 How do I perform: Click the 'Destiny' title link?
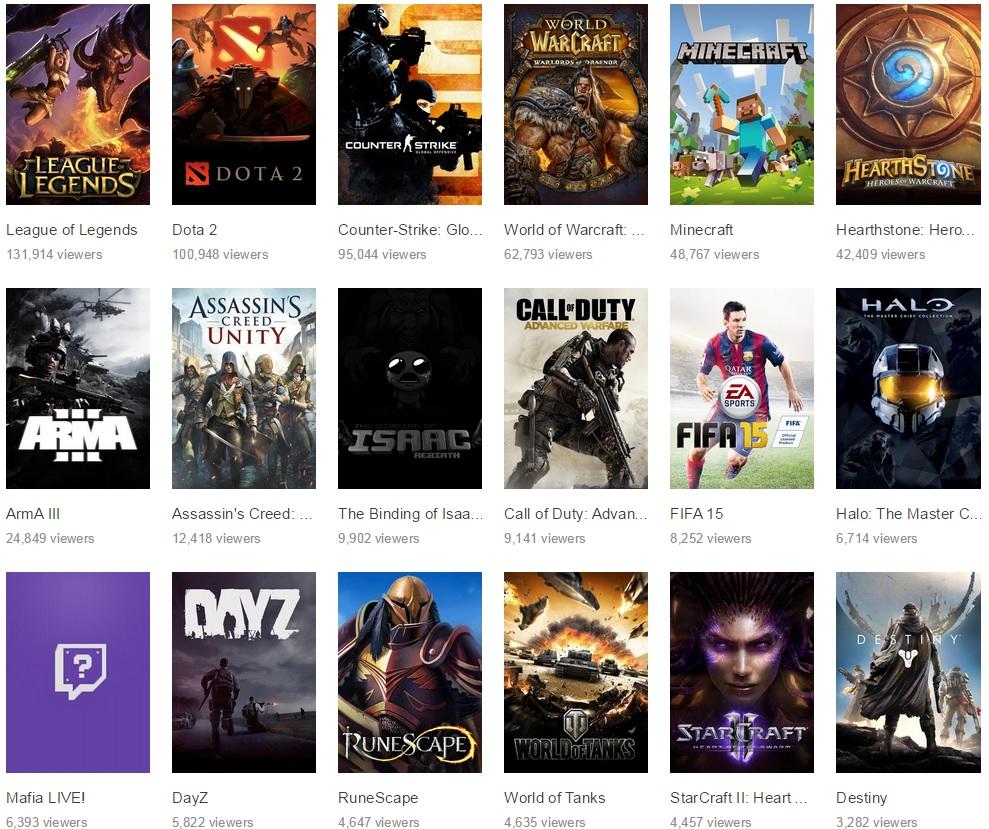pos(862,798)
